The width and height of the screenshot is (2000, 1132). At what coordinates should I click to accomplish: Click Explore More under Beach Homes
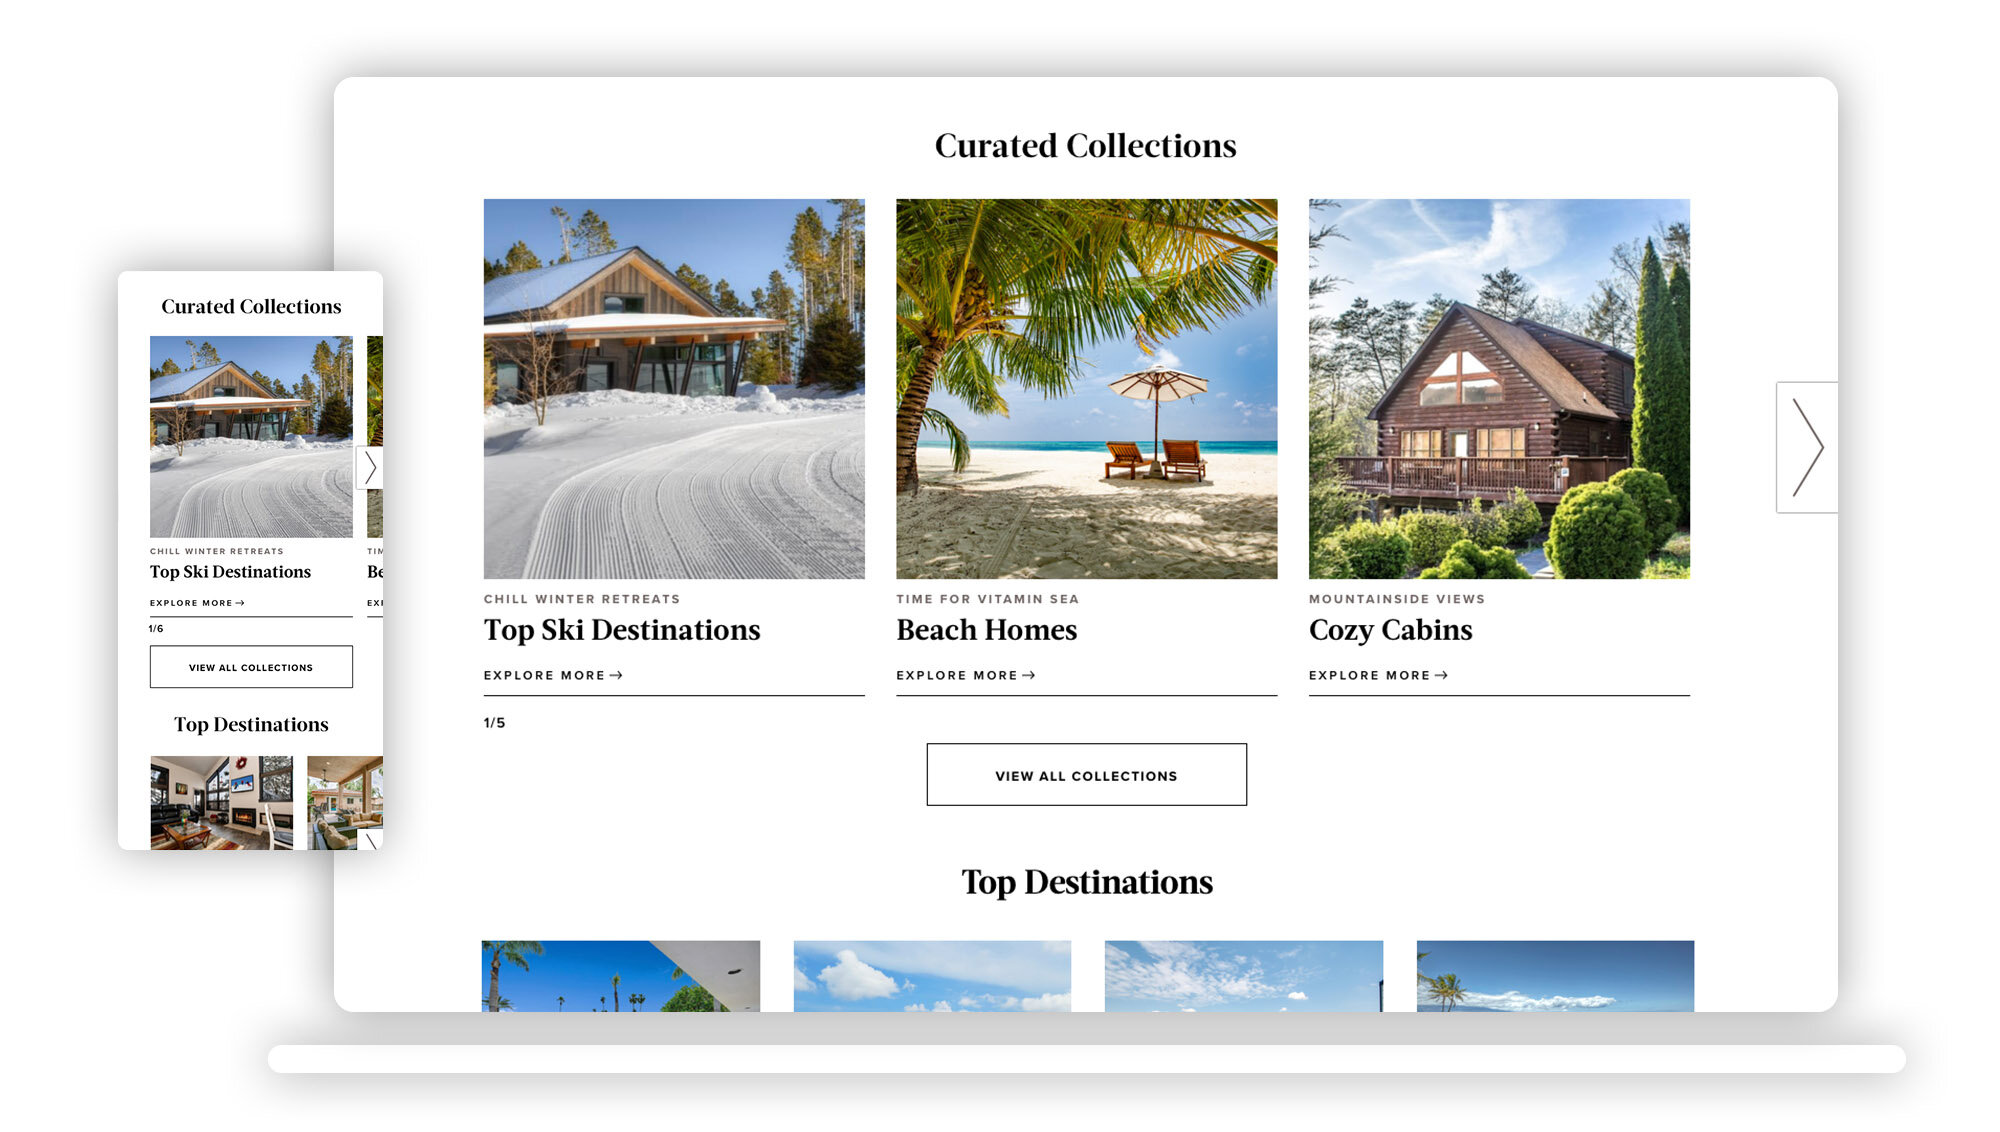pyautogui.click(x=966, y=675)
